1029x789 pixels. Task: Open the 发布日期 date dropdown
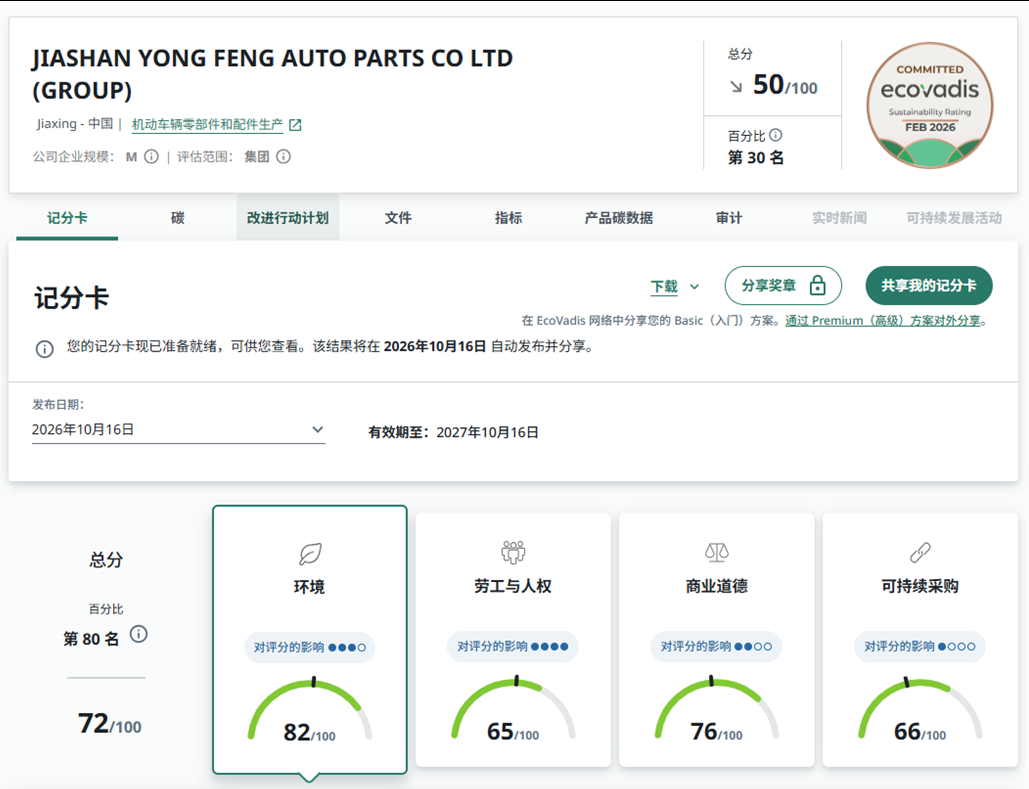[x=178, y=430]
